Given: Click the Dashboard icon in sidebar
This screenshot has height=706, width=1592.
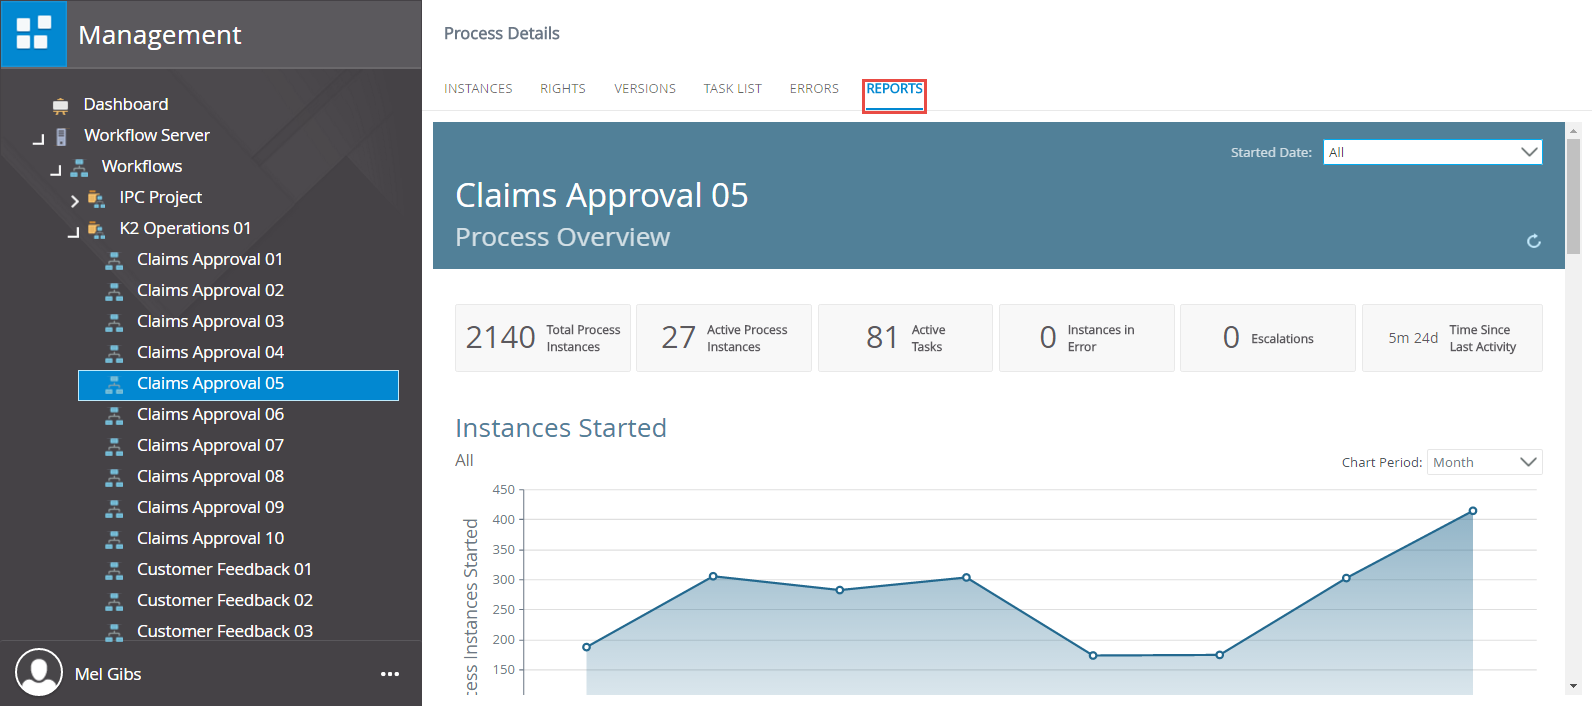Looking at the screenshot, I should pos(61,105).
